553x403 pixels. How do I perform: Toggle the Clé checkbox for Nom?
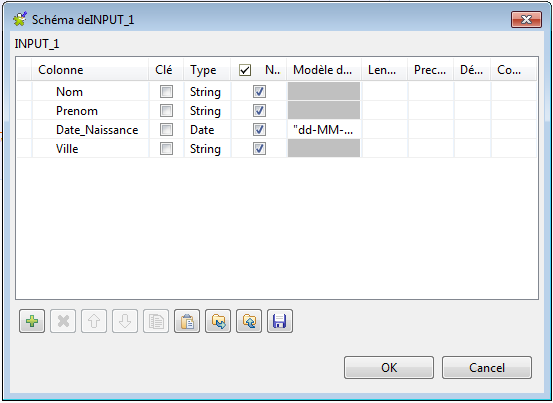(166, 92)
